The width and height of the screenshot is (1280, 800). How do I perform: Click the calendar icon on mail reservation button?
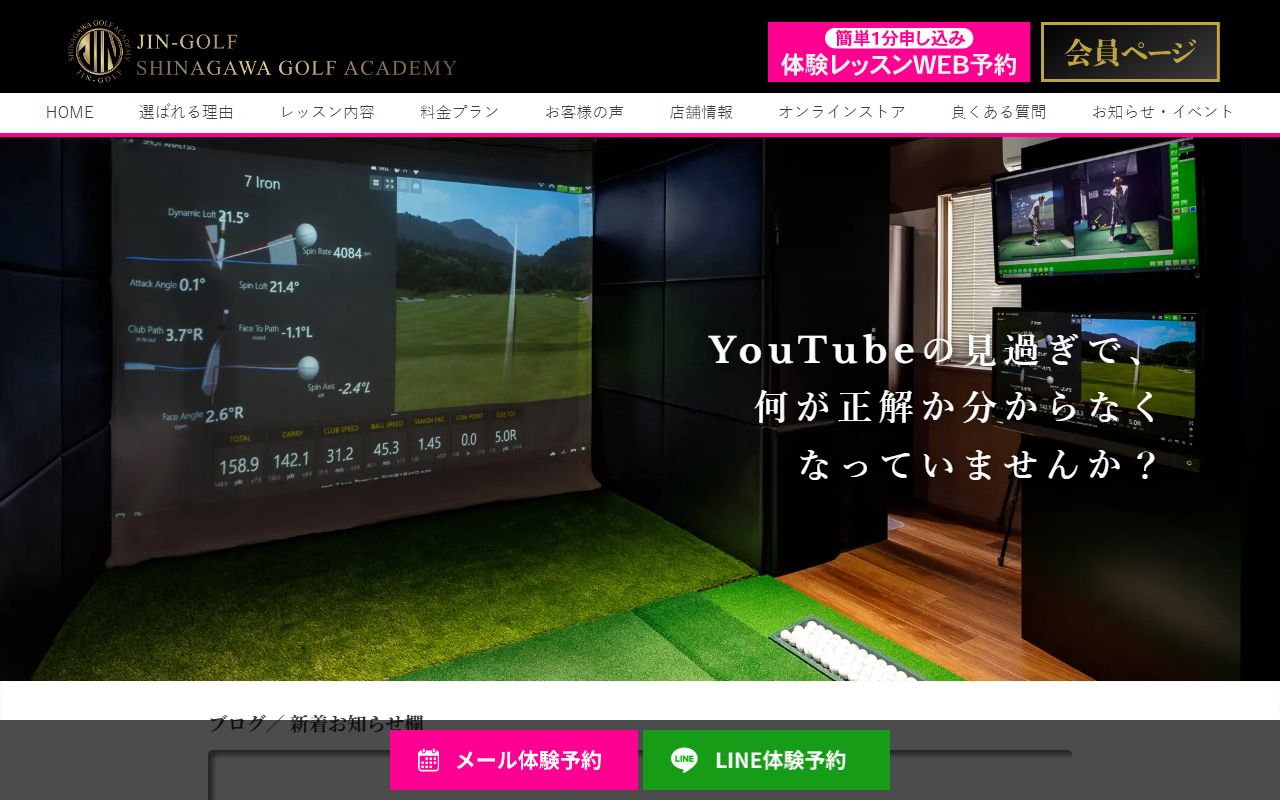click(x=429, y=760)
